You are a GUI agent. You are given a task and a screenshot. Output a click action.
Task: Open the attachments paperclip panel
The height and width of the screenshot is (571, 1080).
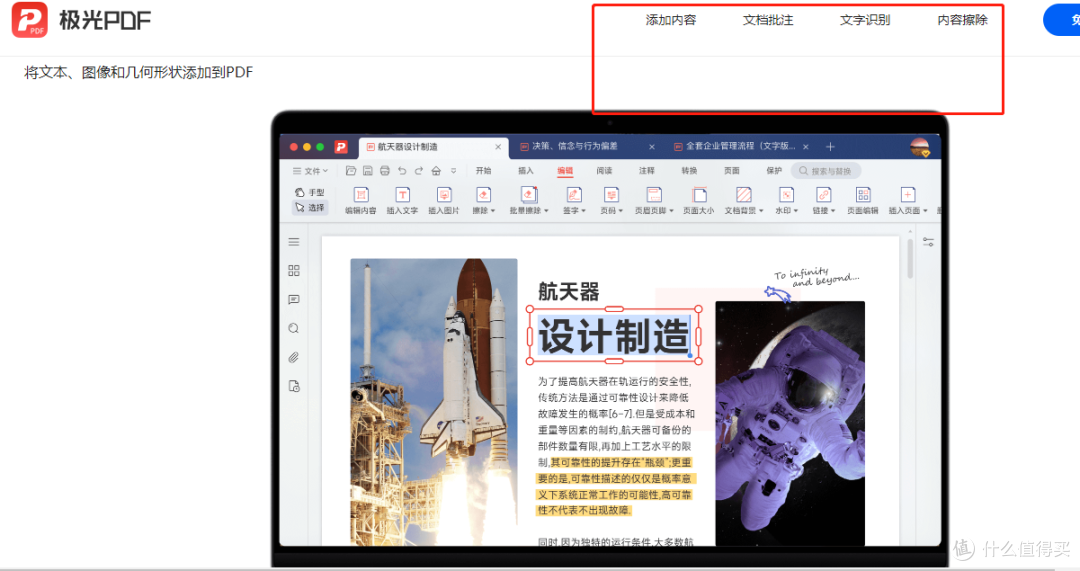click(294, 357)
